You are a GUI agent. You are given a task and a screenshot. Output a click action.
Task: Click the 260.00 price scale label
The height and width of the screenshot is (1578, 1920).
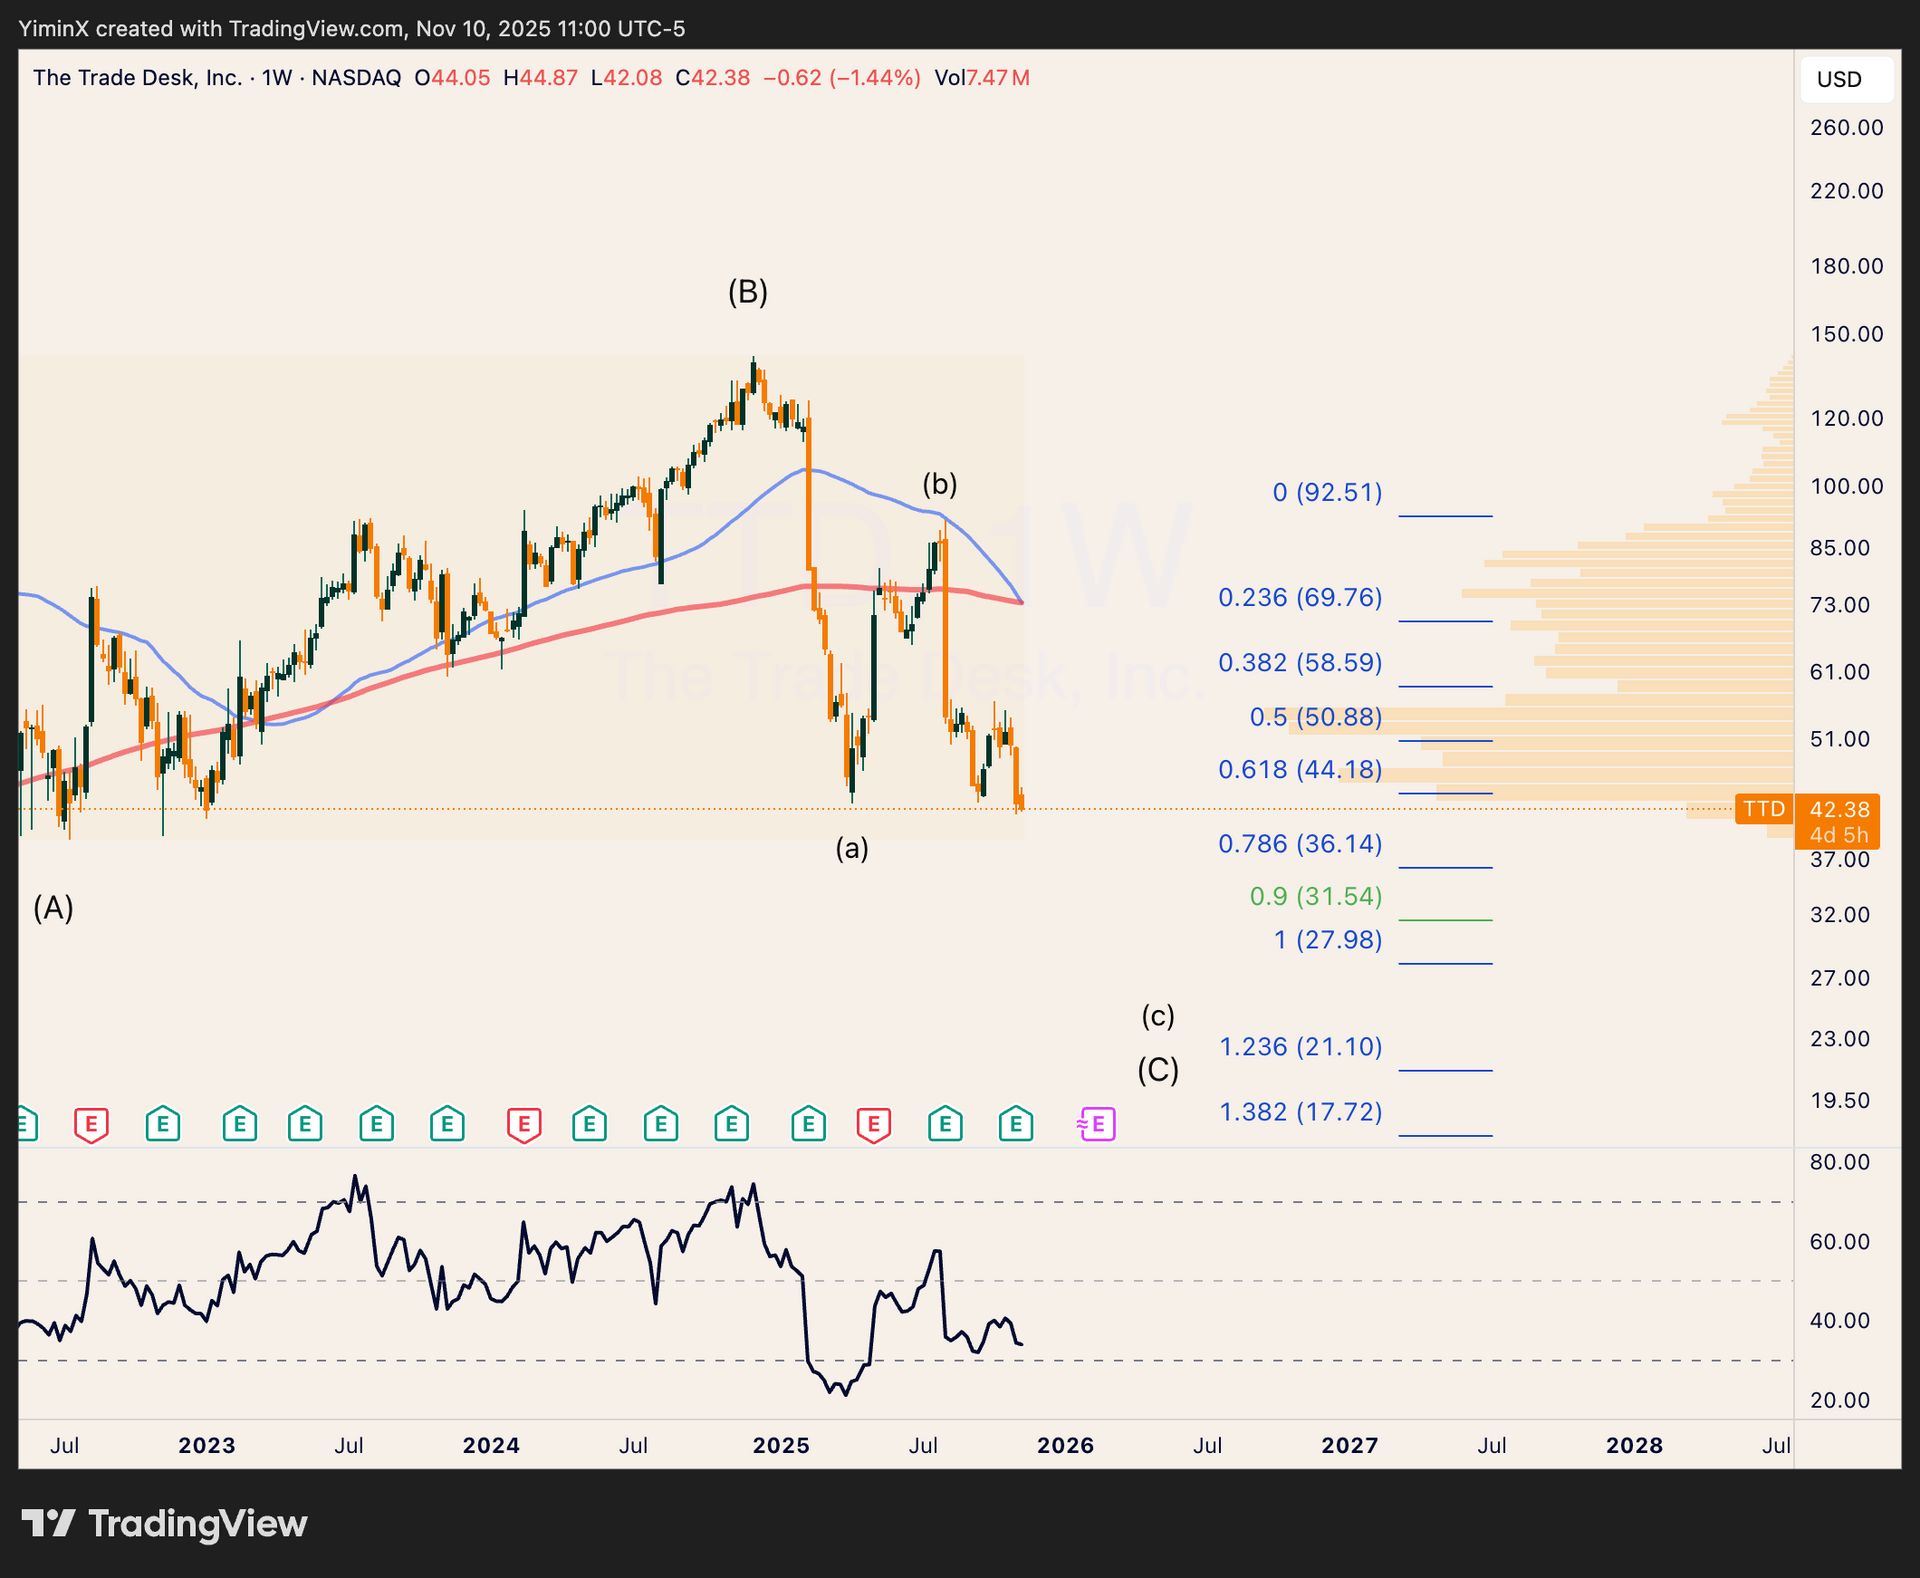pos(1845,127)
